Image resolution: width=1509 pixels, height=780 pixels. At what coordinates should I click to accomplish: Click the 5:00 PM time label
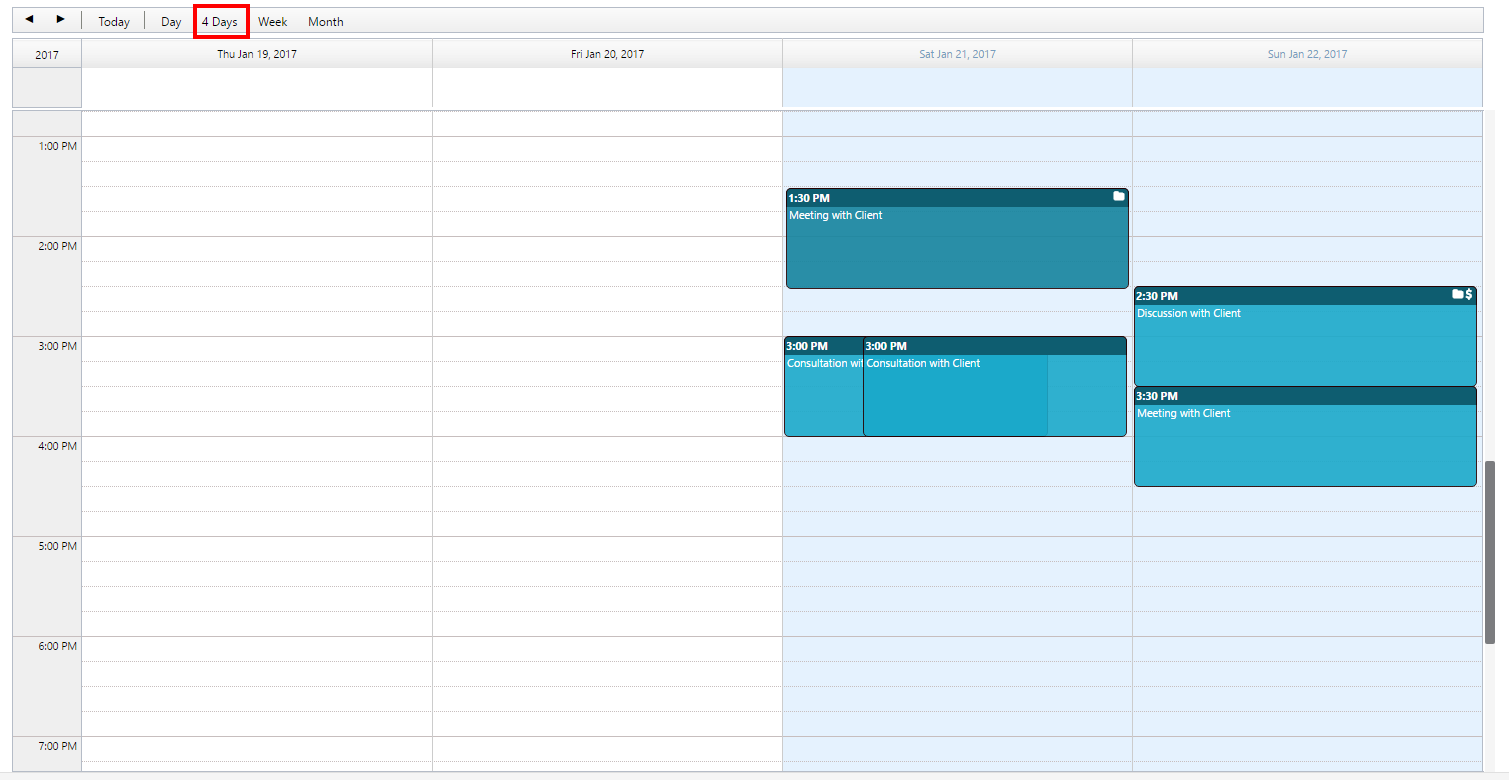(57, 546)
